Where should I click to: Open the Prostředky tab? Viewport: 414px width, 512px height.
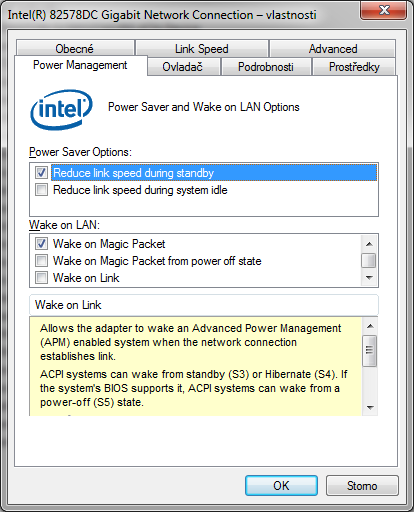pyautogui.click(x=354, y=67)
